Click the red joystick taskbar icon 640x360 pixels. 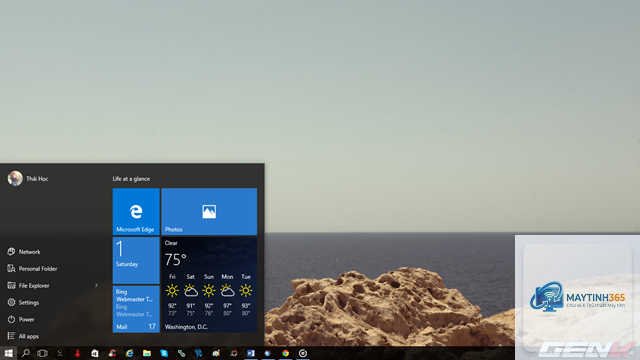78,353
